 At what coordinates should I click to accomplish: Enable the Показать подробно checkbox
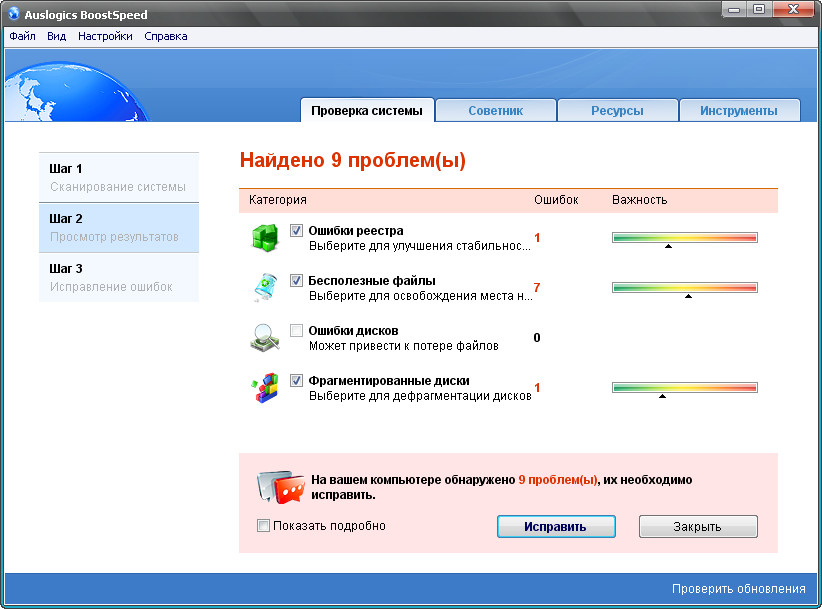point(263,525)
